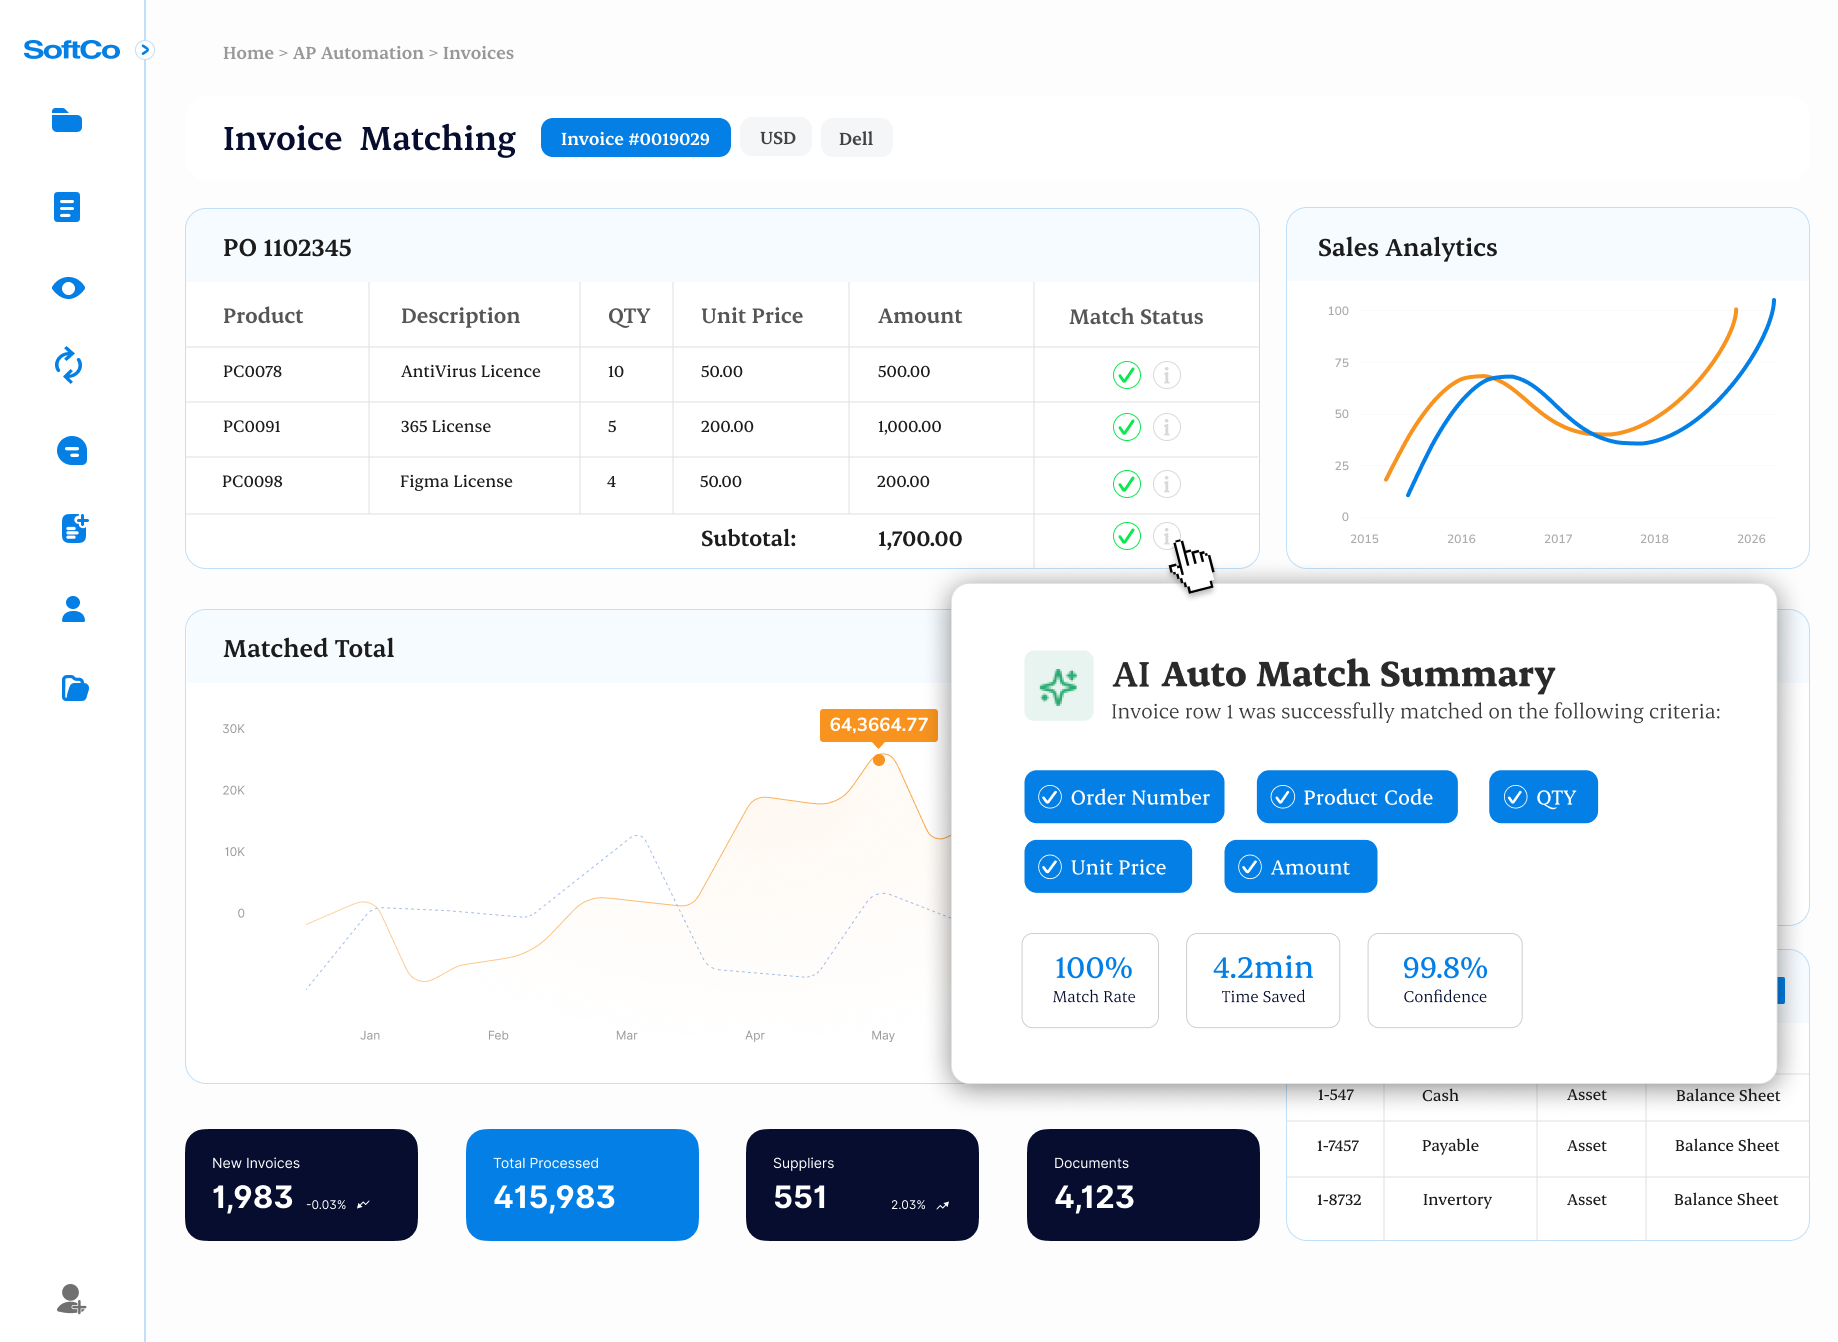Toggle the Amount criteria chip

(1300, 867)
